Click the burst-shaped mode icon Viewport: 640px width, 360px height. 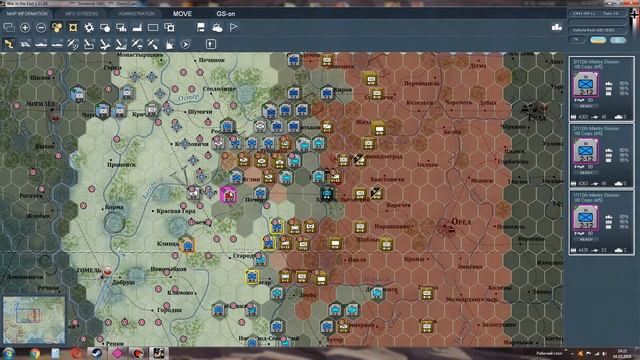(x=169, y=44)
